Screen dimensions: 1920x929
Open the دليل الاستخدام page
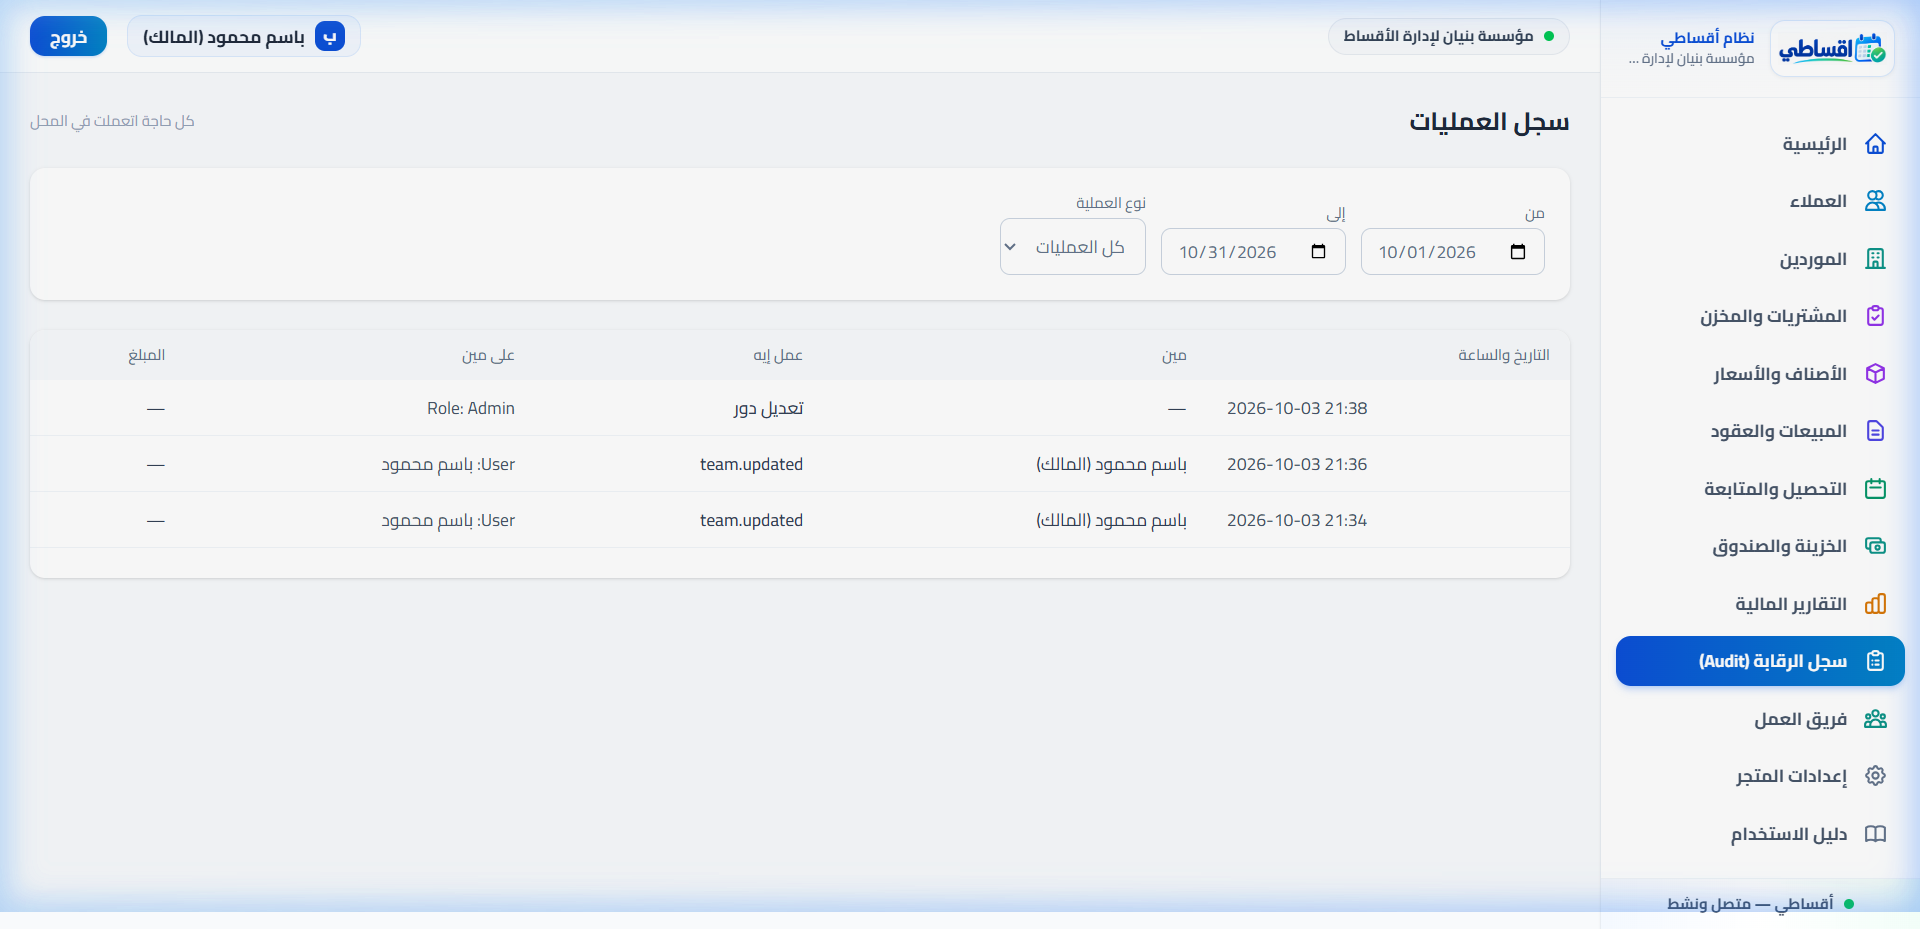(1760, 834)
